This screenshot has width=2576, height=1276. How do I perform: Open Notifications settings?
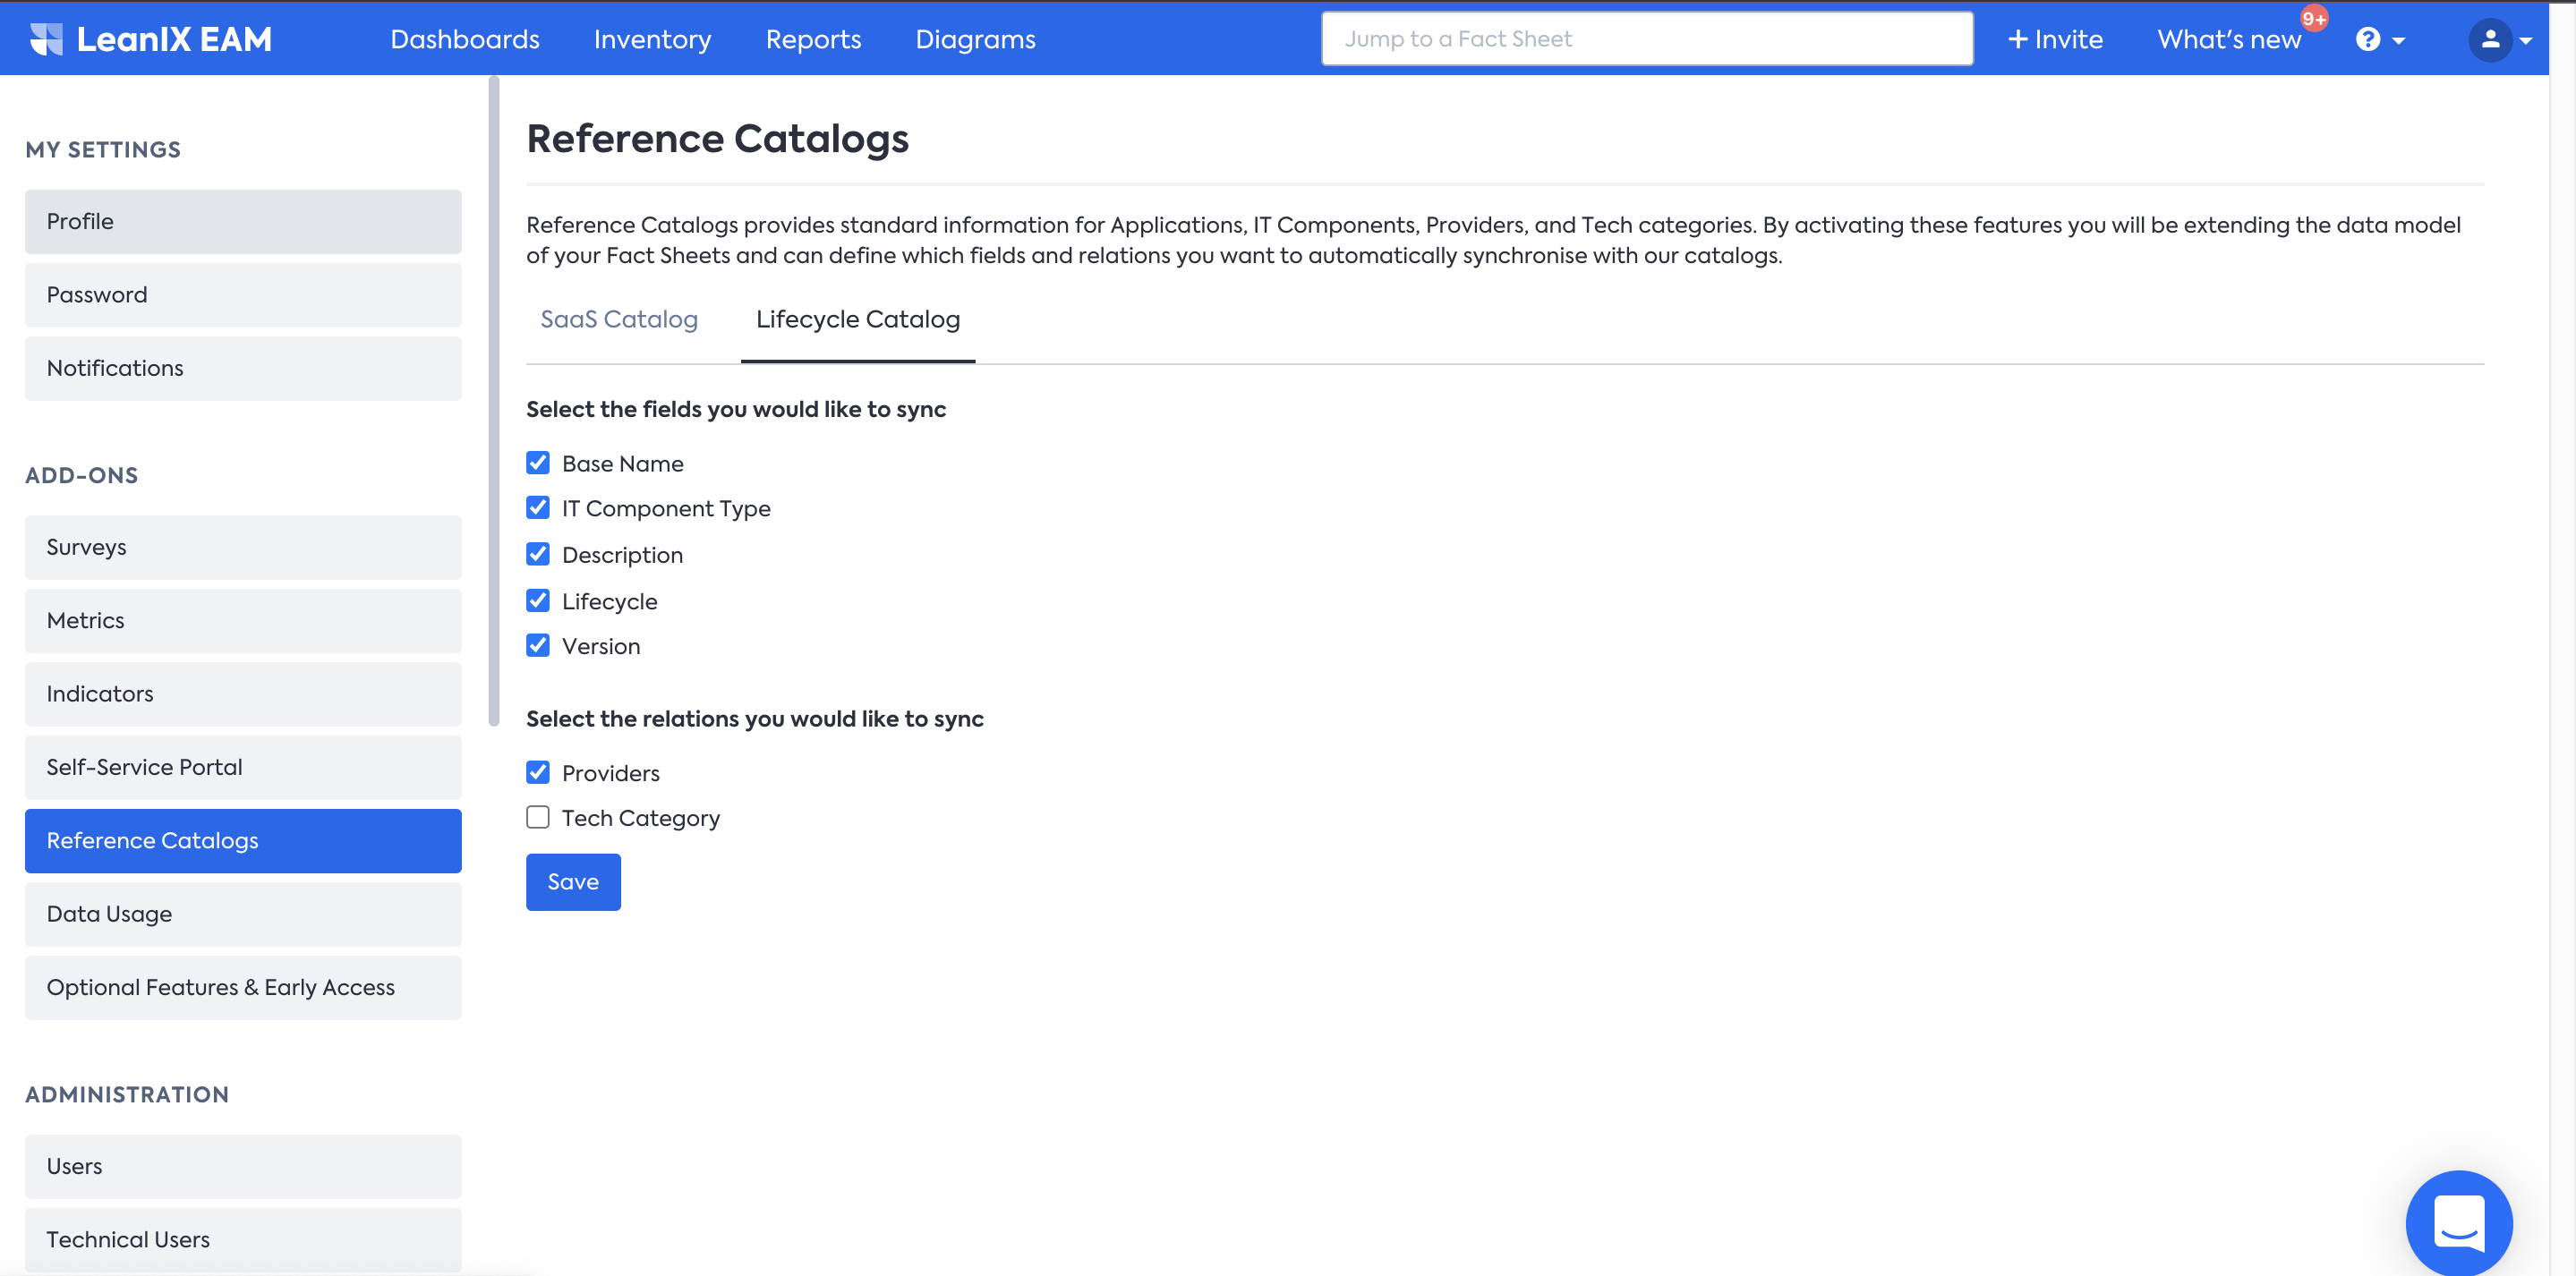click(243, 368)
